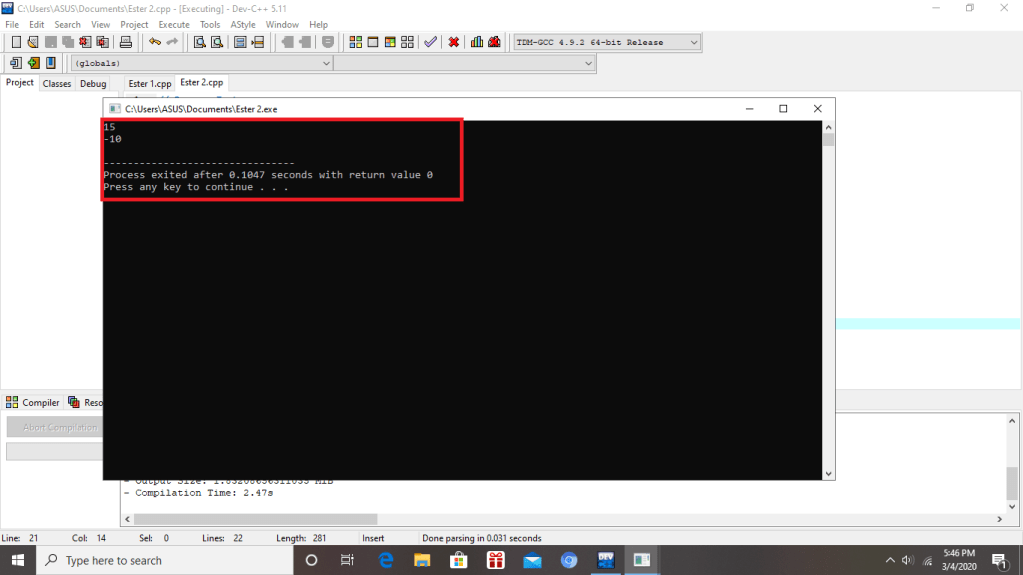Image resolution: width=1023 pixels, height=575 pixels.
Task: Expand the empty members dropdown beside (globals)
Action: coord(464,63)
